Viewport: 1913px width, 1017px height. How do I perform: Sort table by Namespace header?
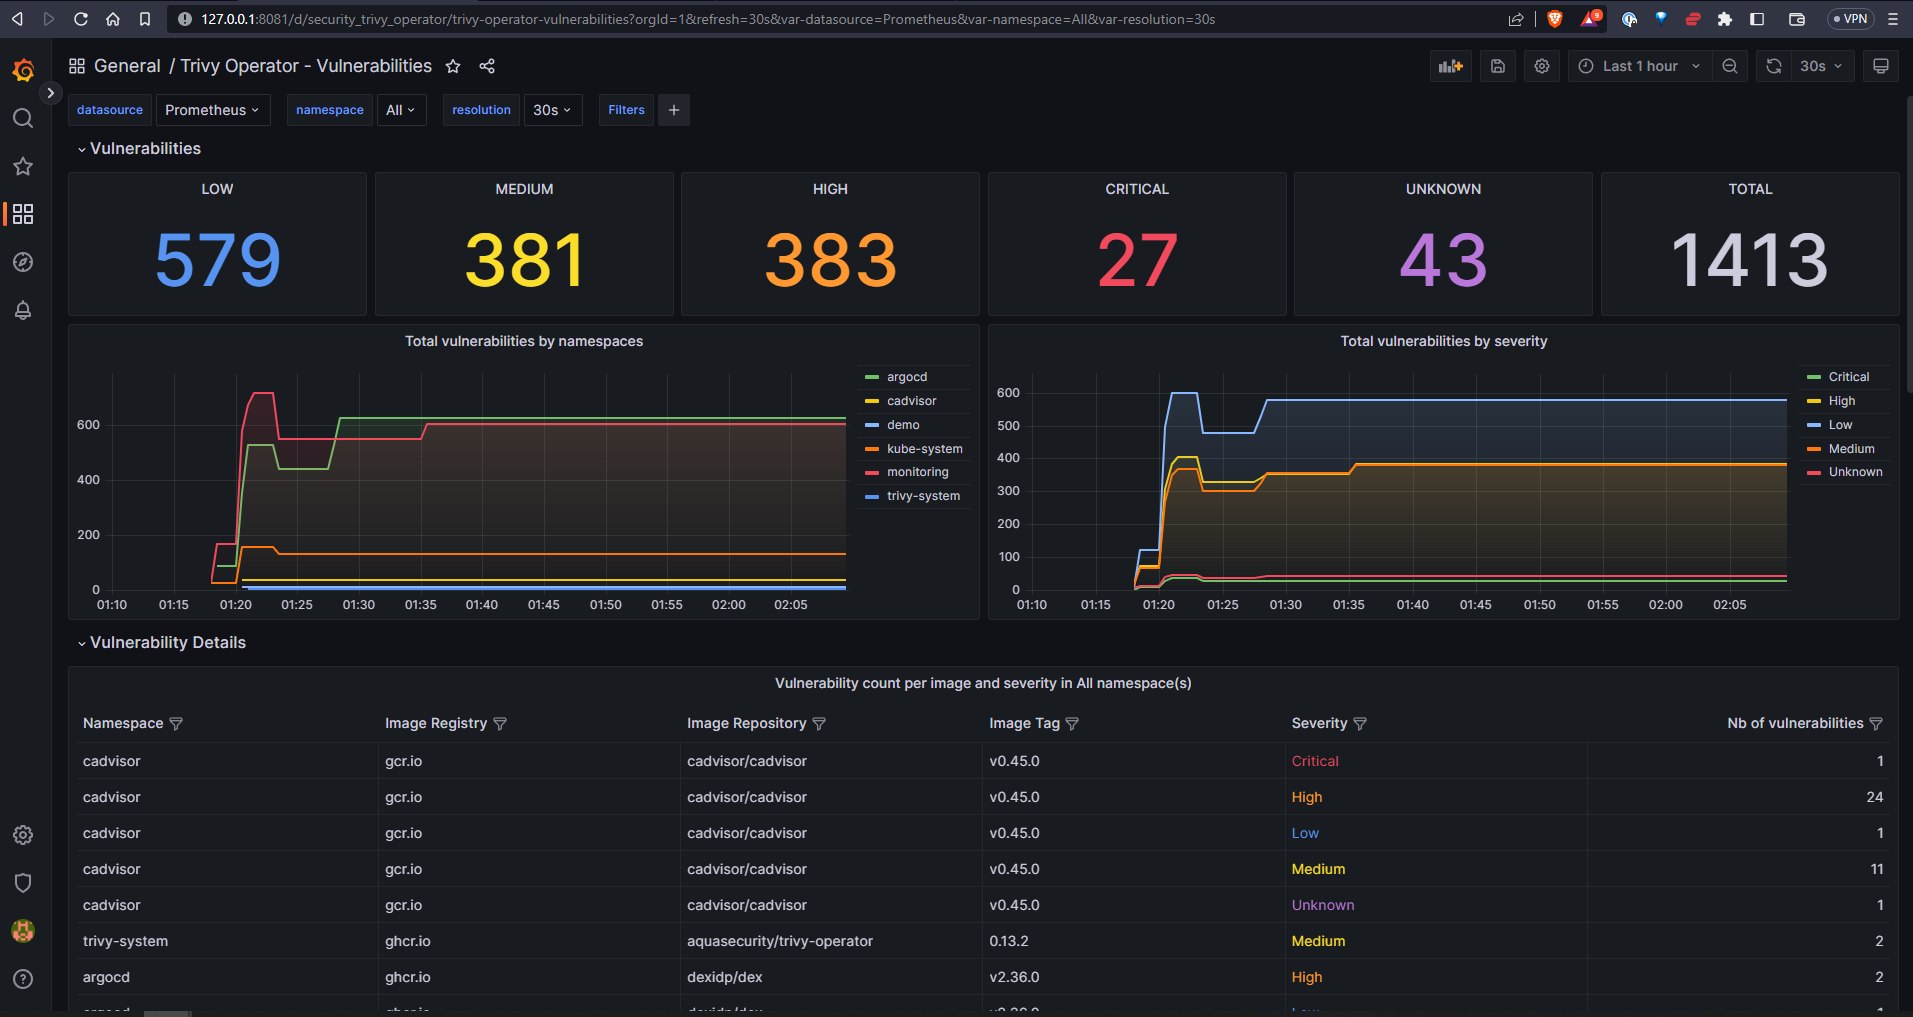(123, 723)
